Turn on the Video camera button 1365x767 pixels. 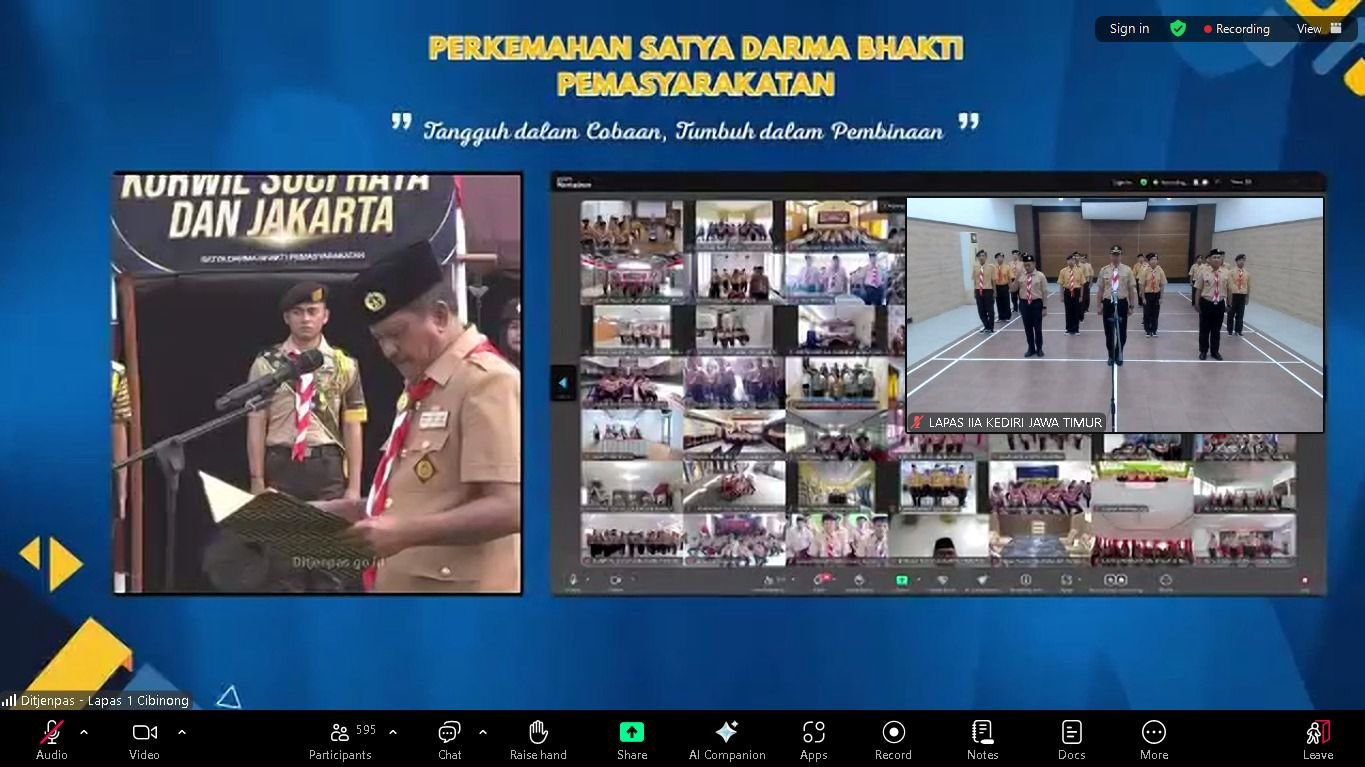pos(144,740)
